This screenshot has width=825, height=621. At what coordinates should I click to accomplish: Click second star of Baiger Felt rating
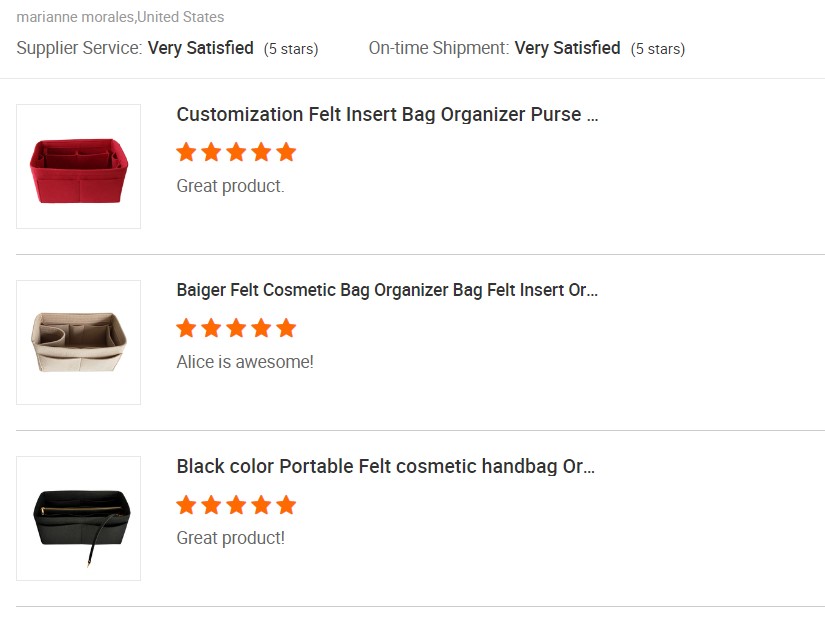212,328
